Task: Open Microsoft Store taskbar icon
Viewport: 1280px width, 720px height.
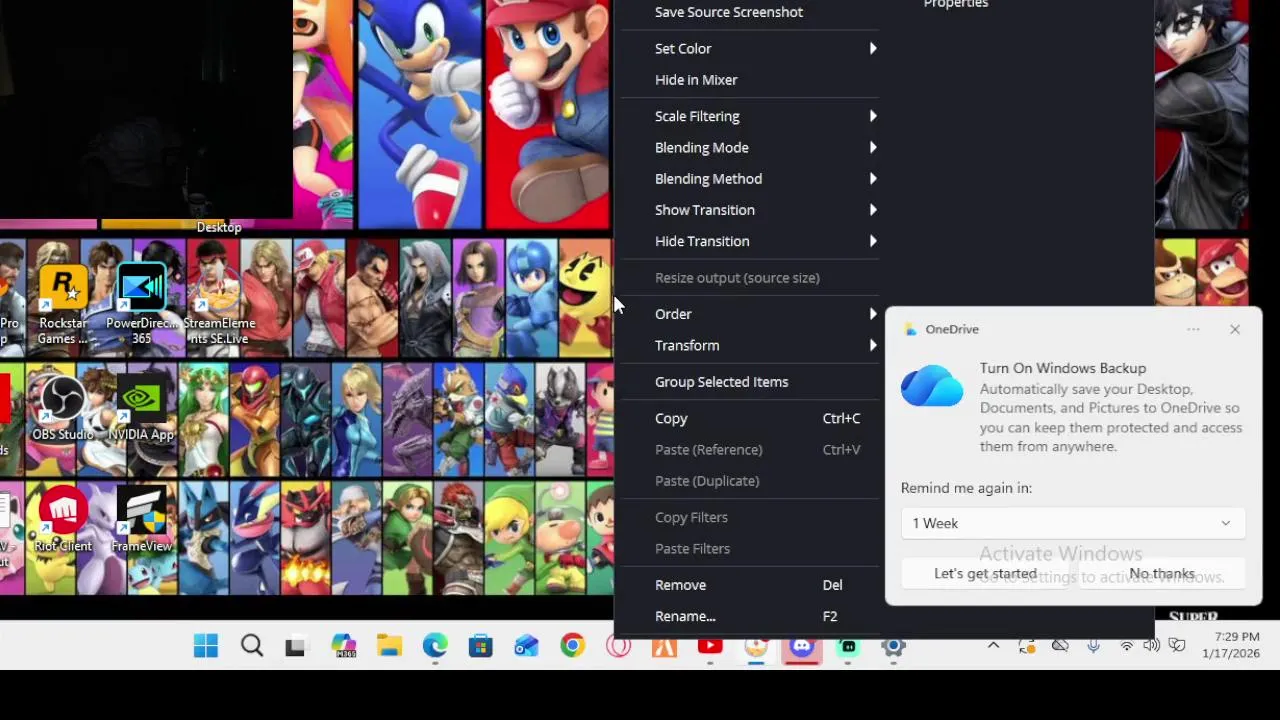Action: (x=481, y=647)
